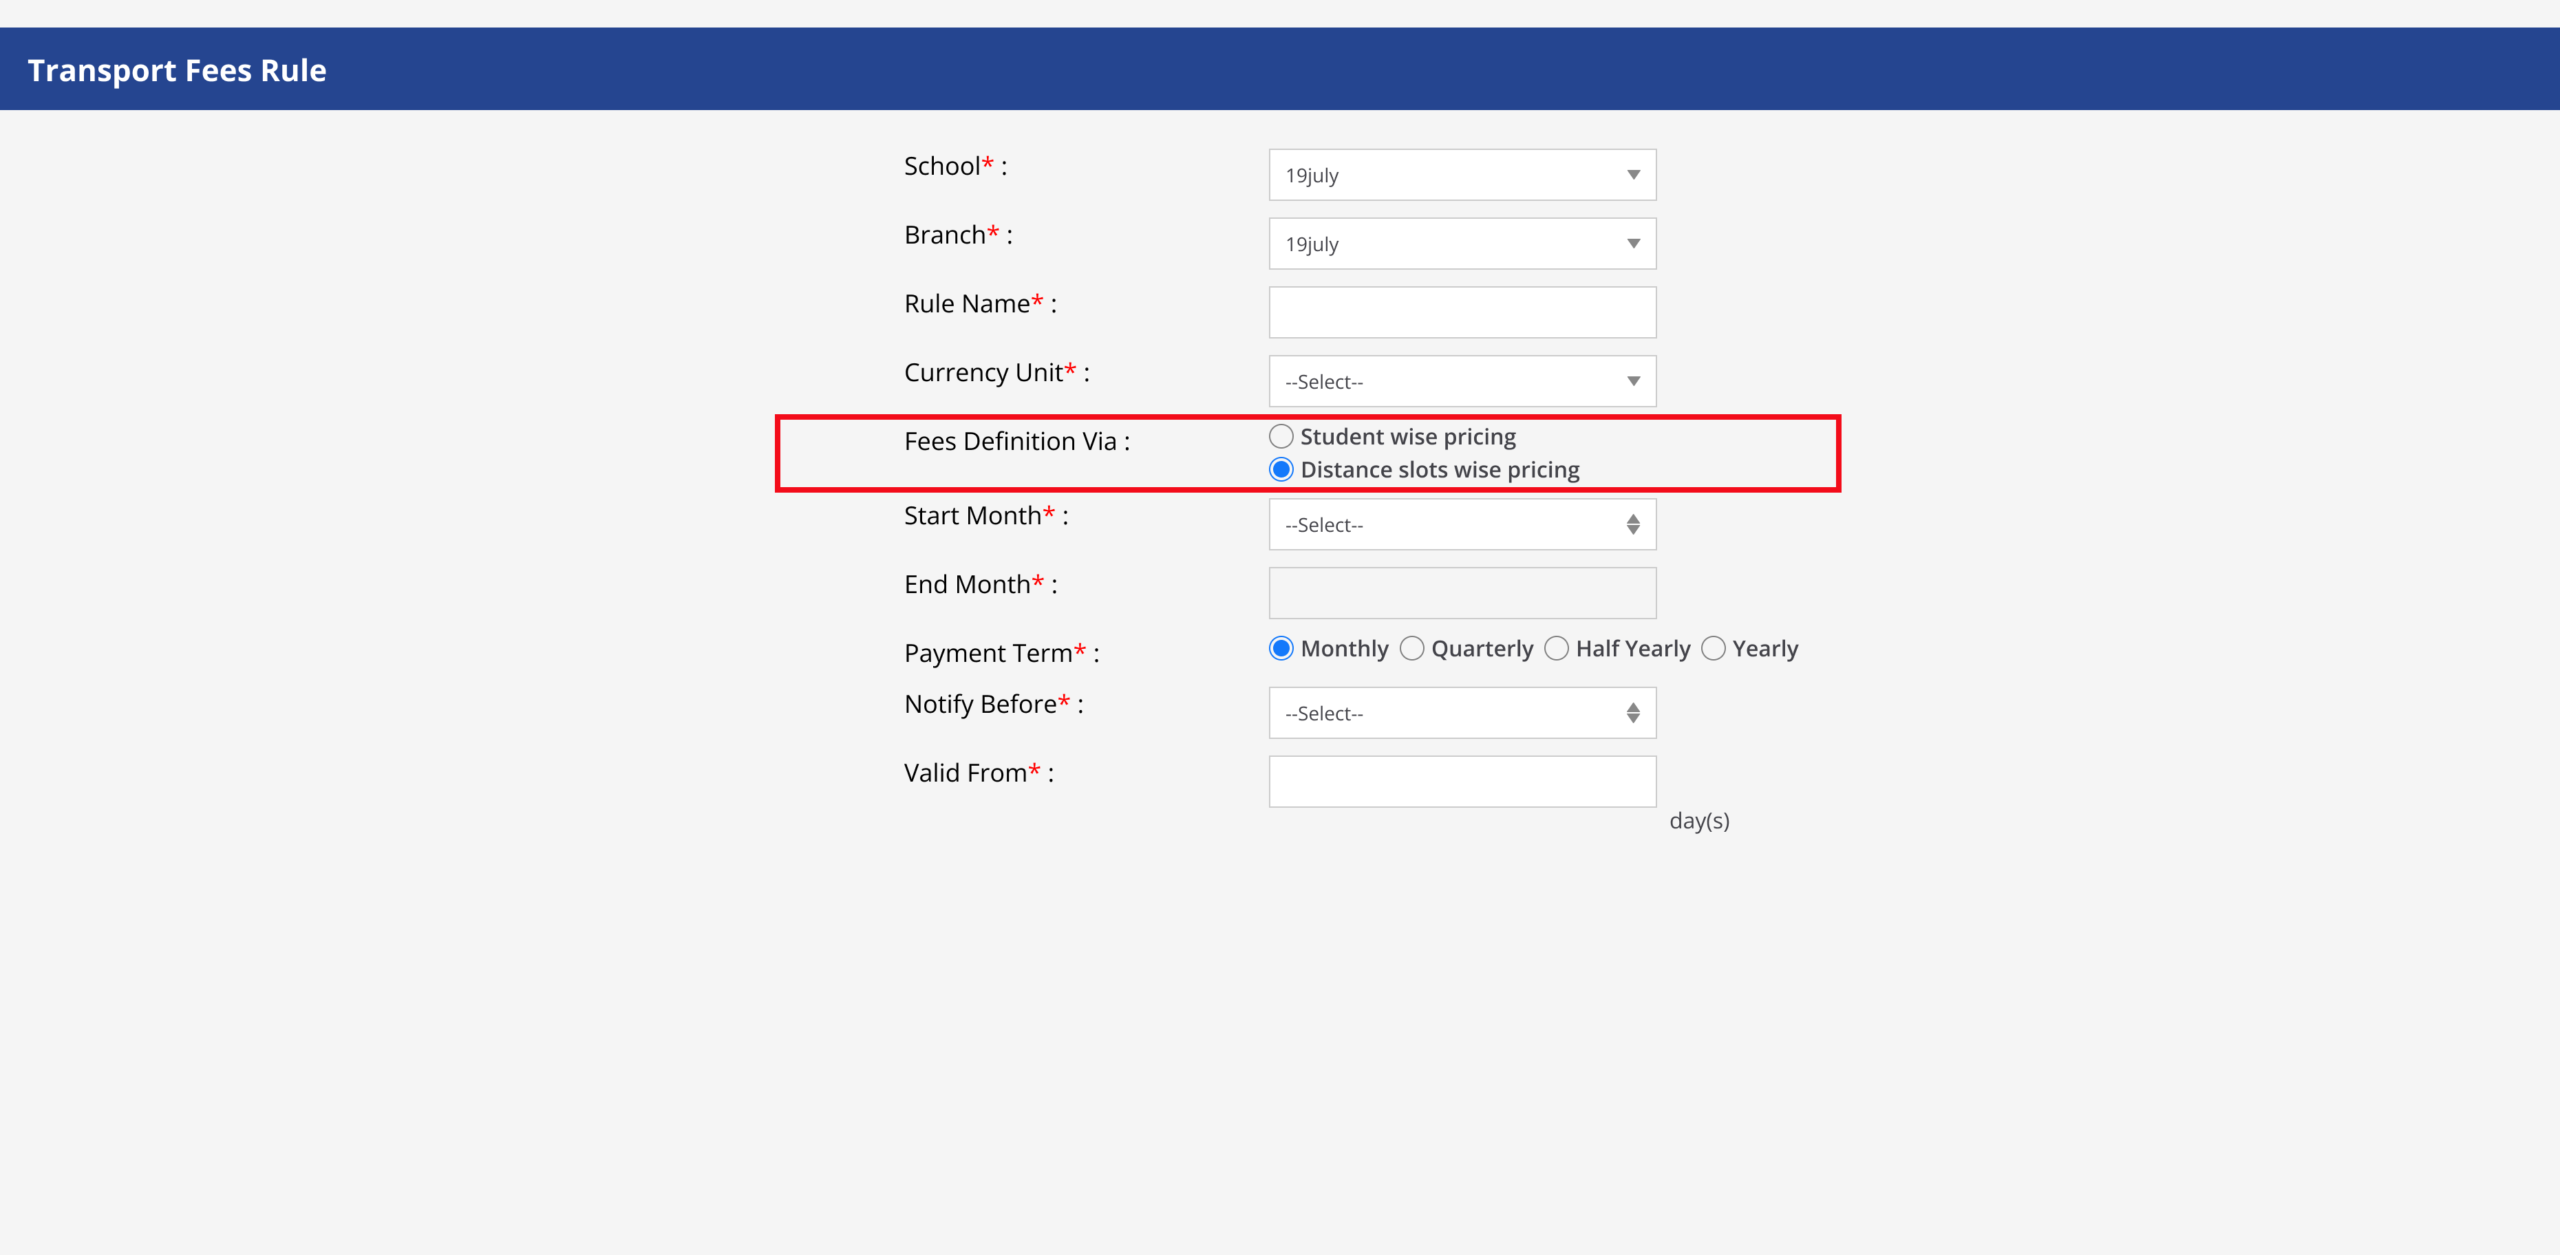The height and width of the screenshot is (1255, 2560).
Task: Select Student wise pricing radio button
Action: 1281,437
